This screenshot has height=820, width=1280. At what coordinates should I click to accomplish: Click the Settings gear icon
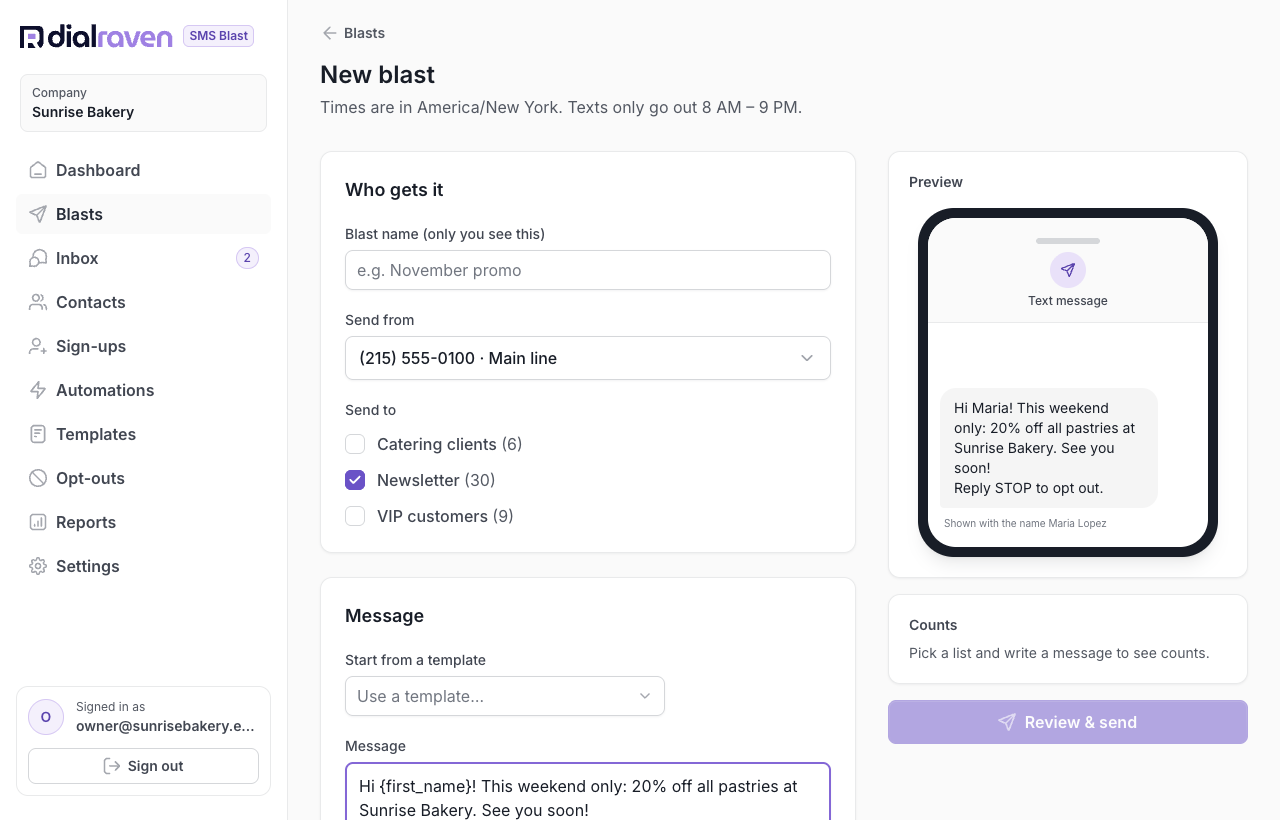38,566
